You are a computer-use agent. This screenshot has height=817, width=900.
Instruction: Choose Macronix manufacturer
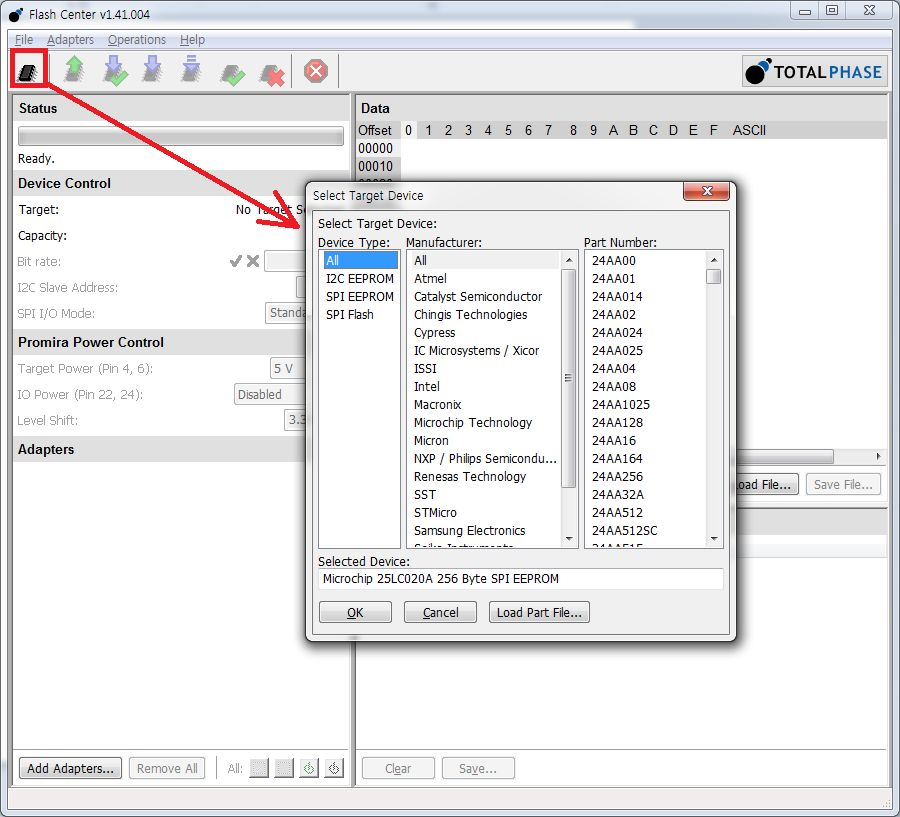pos(485,405)
